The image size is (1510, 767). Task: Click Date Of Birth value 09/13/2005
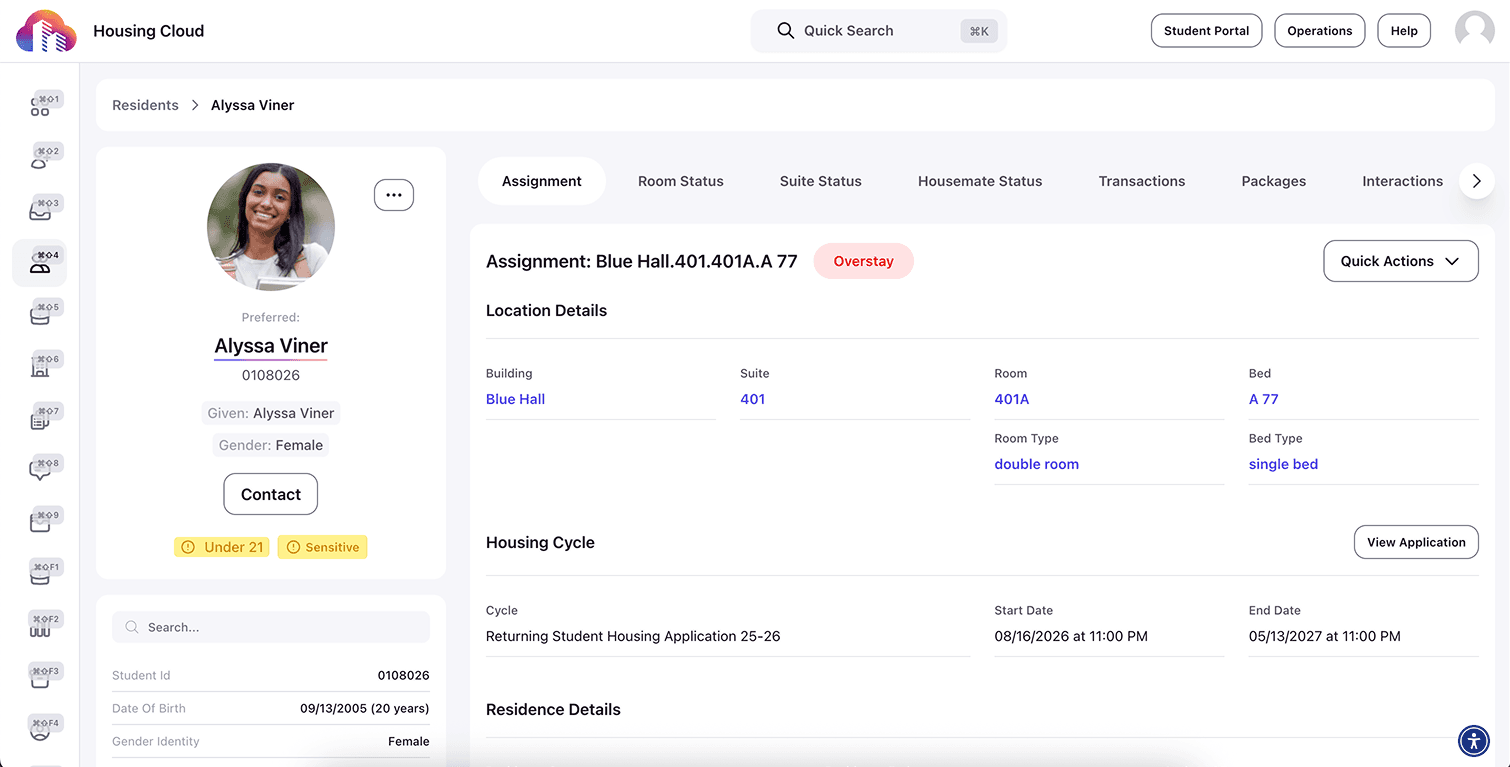365,708
